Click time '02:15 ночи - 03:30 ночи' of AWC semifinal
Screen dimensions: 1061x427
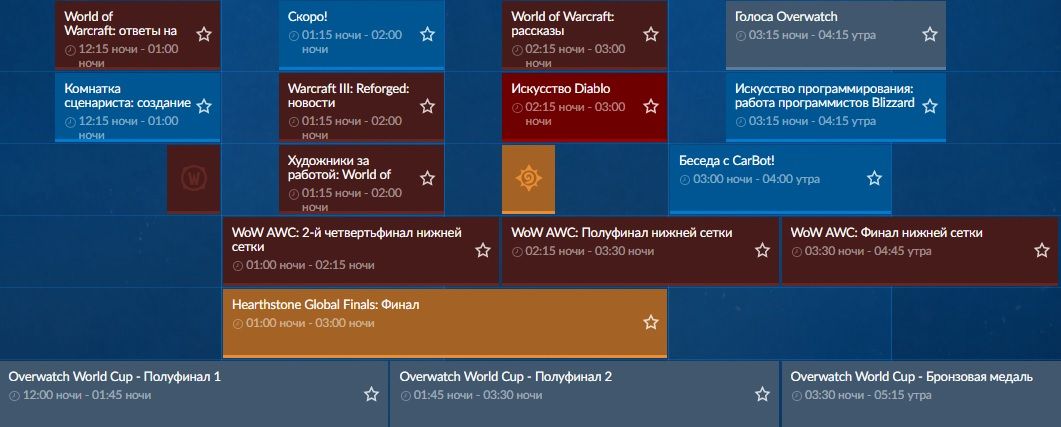click(590, 251)
